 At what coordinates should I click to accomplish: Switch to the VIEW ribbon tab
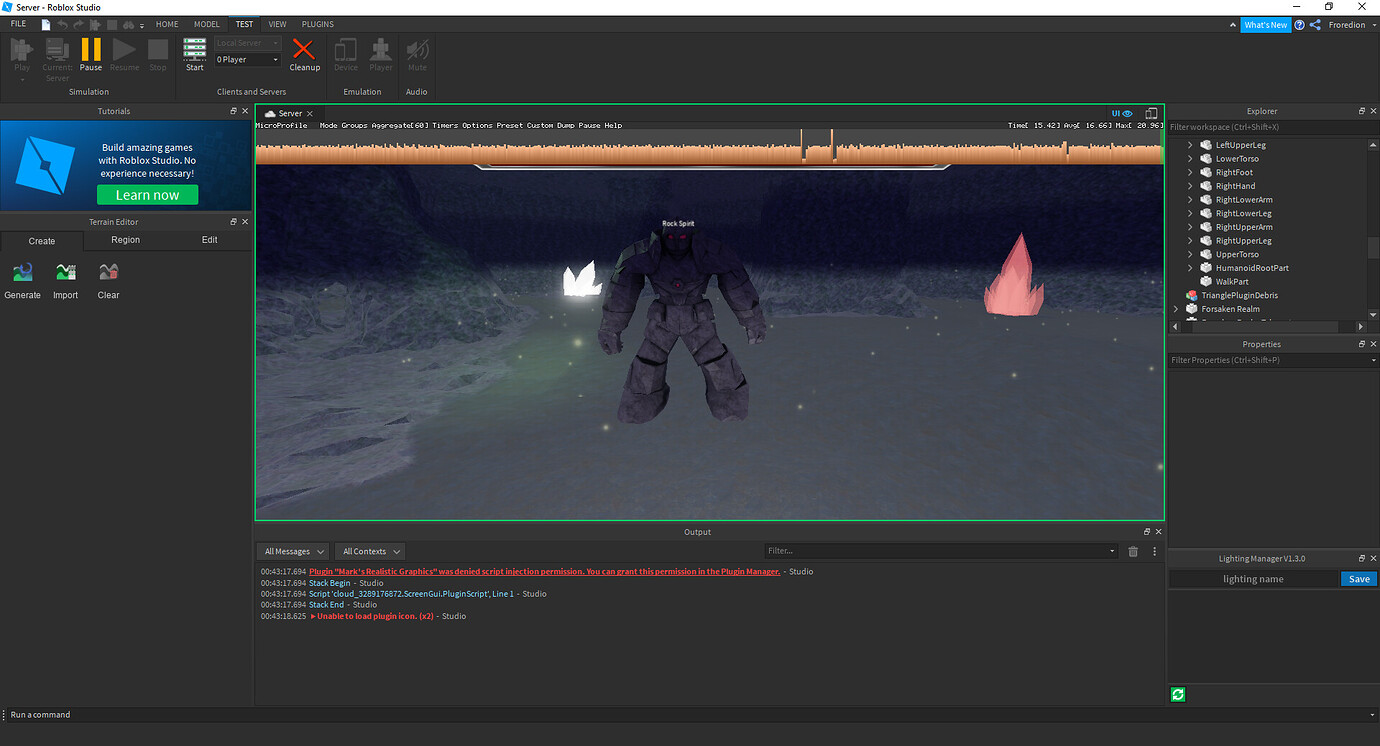[277, 24]
